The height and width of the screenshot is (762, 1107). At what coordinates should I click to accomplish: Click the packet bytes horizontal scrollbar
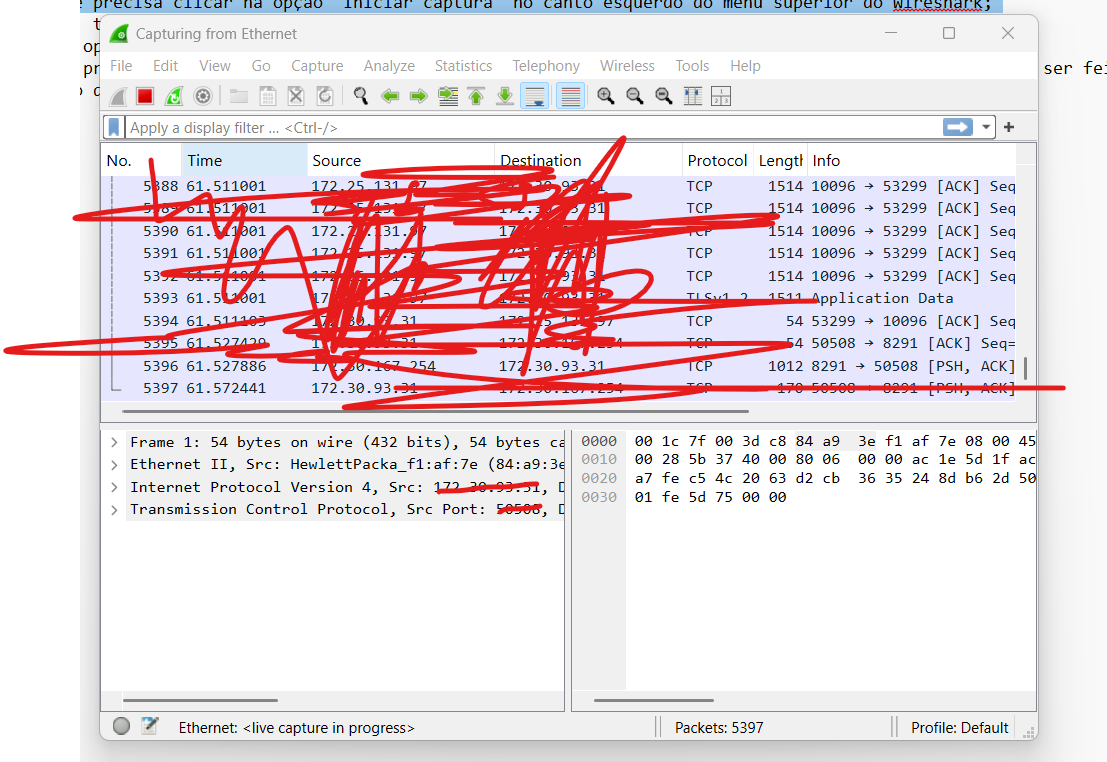click(654, 701)
